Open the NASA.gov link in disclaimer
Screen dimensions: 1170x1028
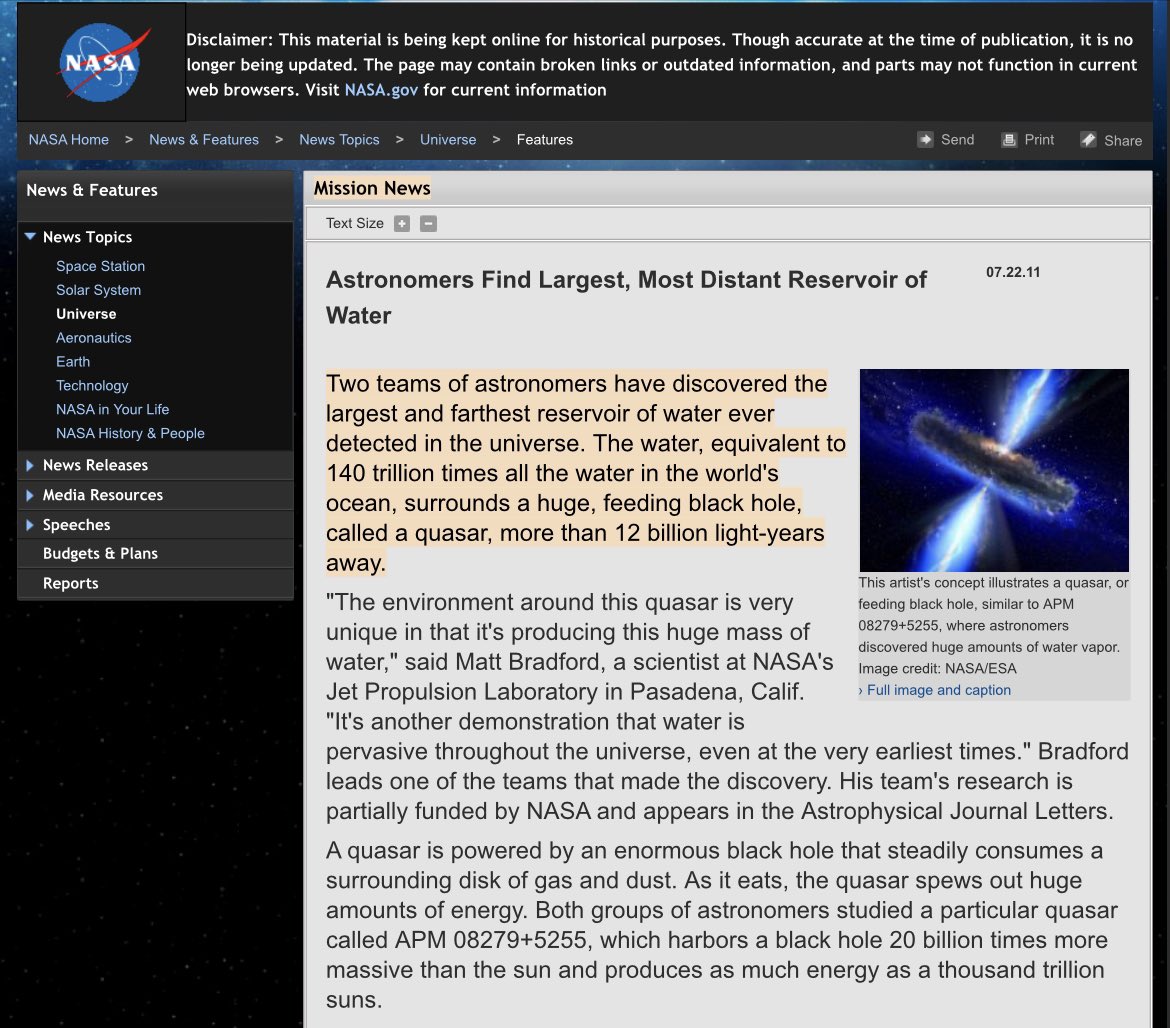(381, 90)
